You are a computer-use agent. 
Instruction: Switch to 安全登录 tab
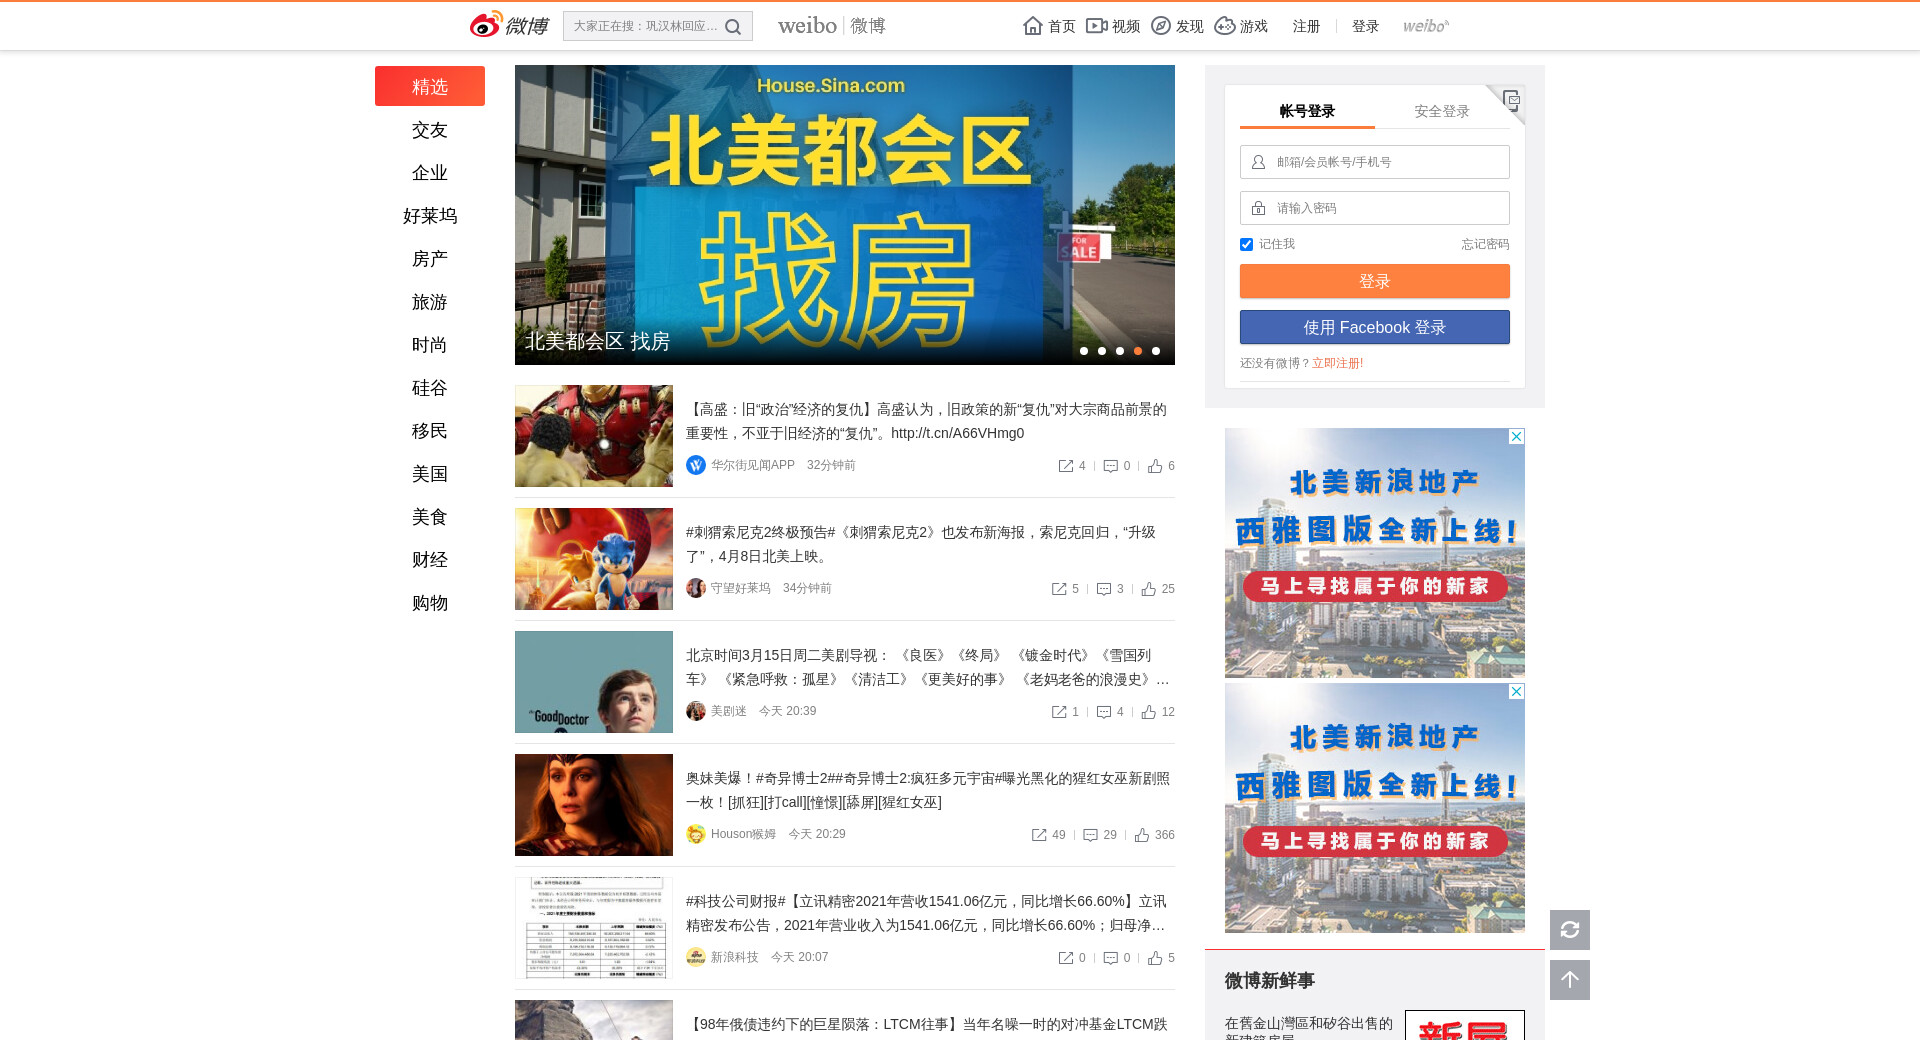point(1441,111)
